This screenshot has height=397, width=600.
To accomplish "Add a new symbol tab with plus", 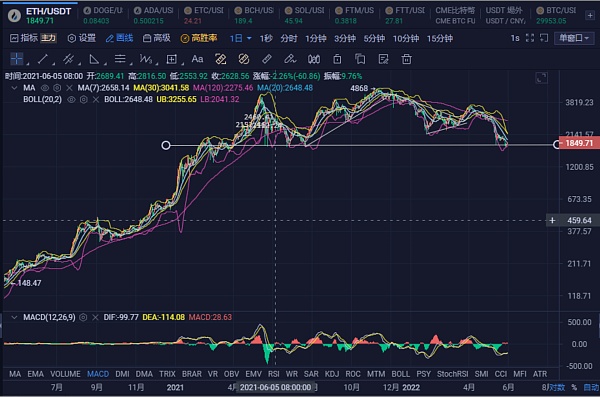I will pos(590,15).
